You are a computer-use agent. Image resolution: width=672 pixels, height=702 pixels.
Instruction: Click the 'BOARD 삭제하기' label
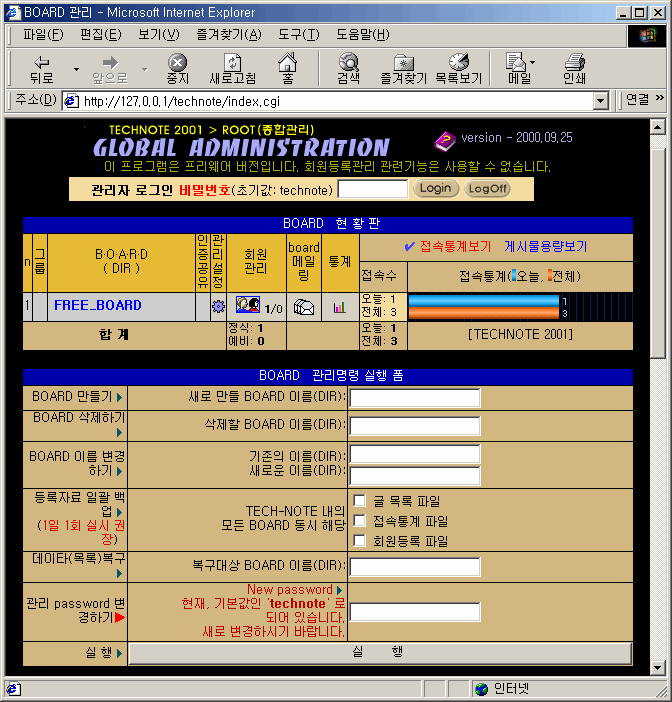point(79,417)
